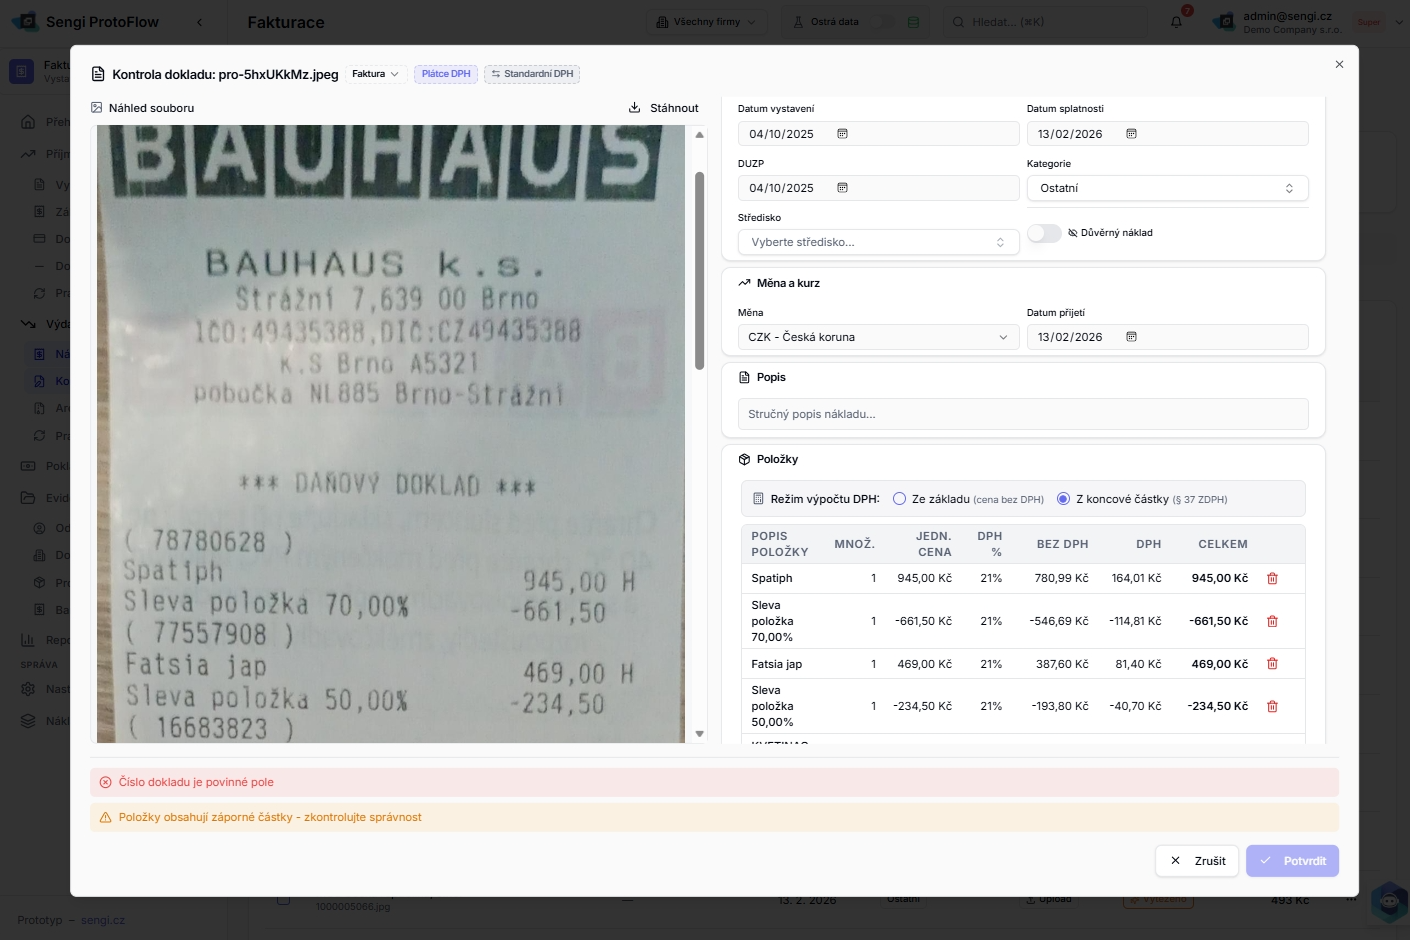Download the file with Stáhnout
Viewport: 1410px width, 940px height.
(x=663, y=108)
